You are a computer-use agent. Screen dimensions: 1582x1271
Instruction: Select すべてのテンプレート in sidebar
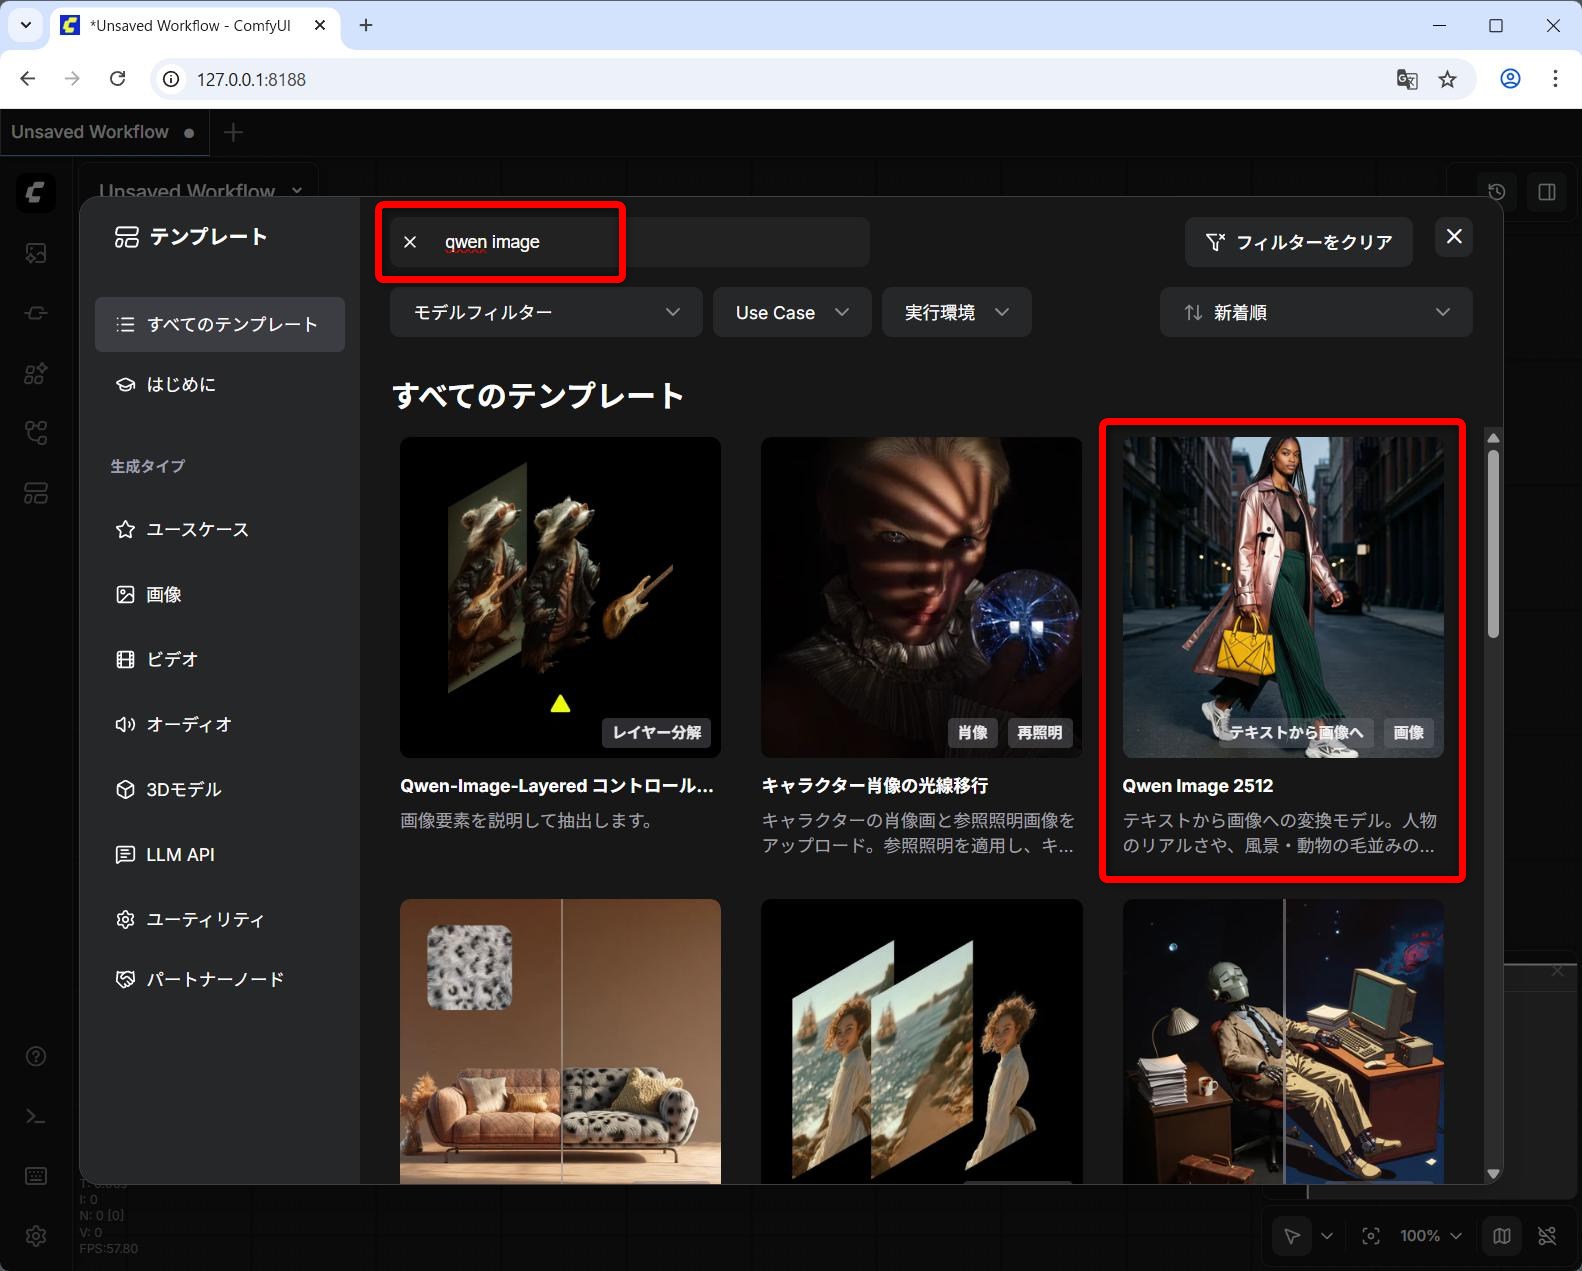pyautogui.click(x=220, y=324)
